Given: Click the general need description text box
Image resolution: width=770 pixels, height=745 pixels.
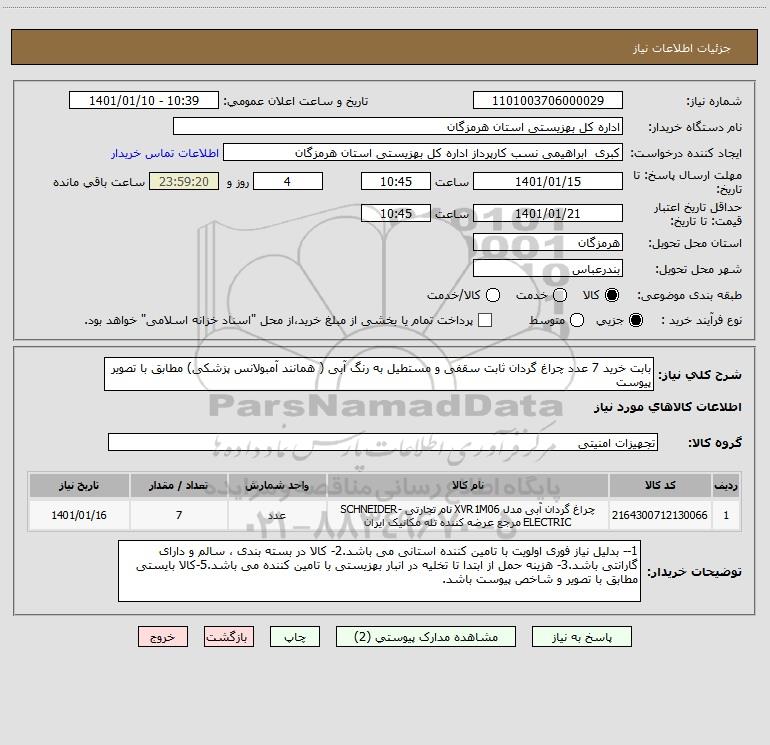Looking at the screenshot, I should tap(379, 374).
